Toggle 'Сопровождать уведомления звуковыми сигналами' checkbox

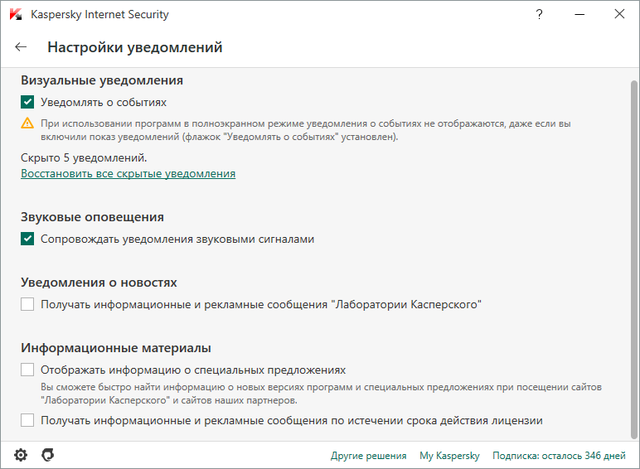click(x=27, y=239)
